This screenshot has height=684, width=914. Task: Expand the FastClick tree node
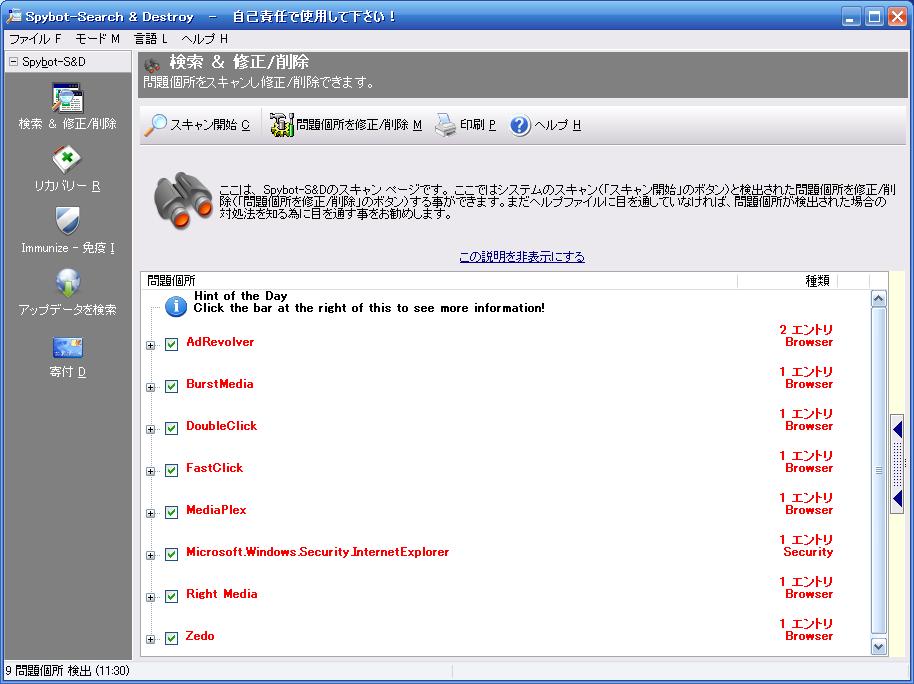pos(150,471)
